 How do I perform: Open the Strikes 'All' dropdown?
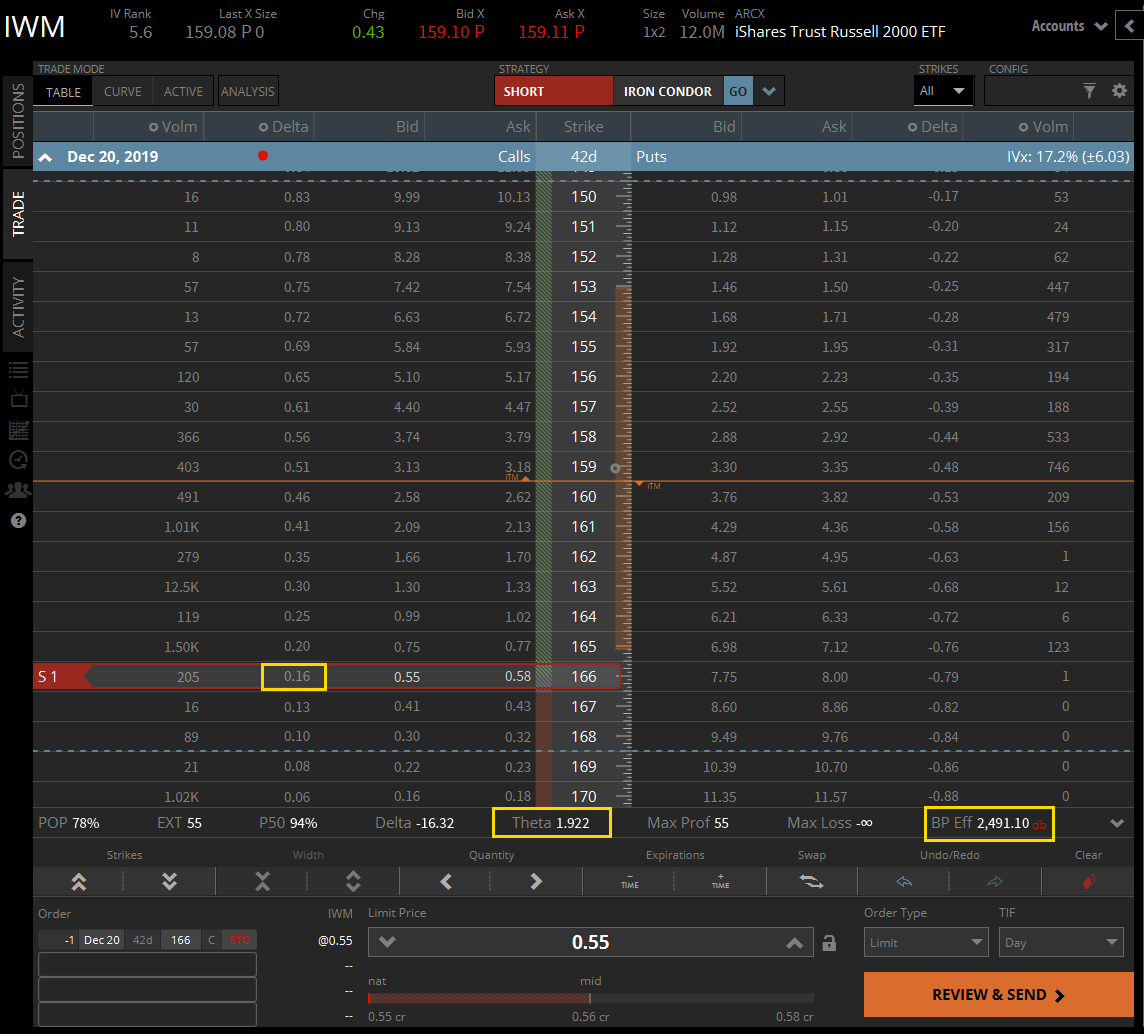(943, 91)
